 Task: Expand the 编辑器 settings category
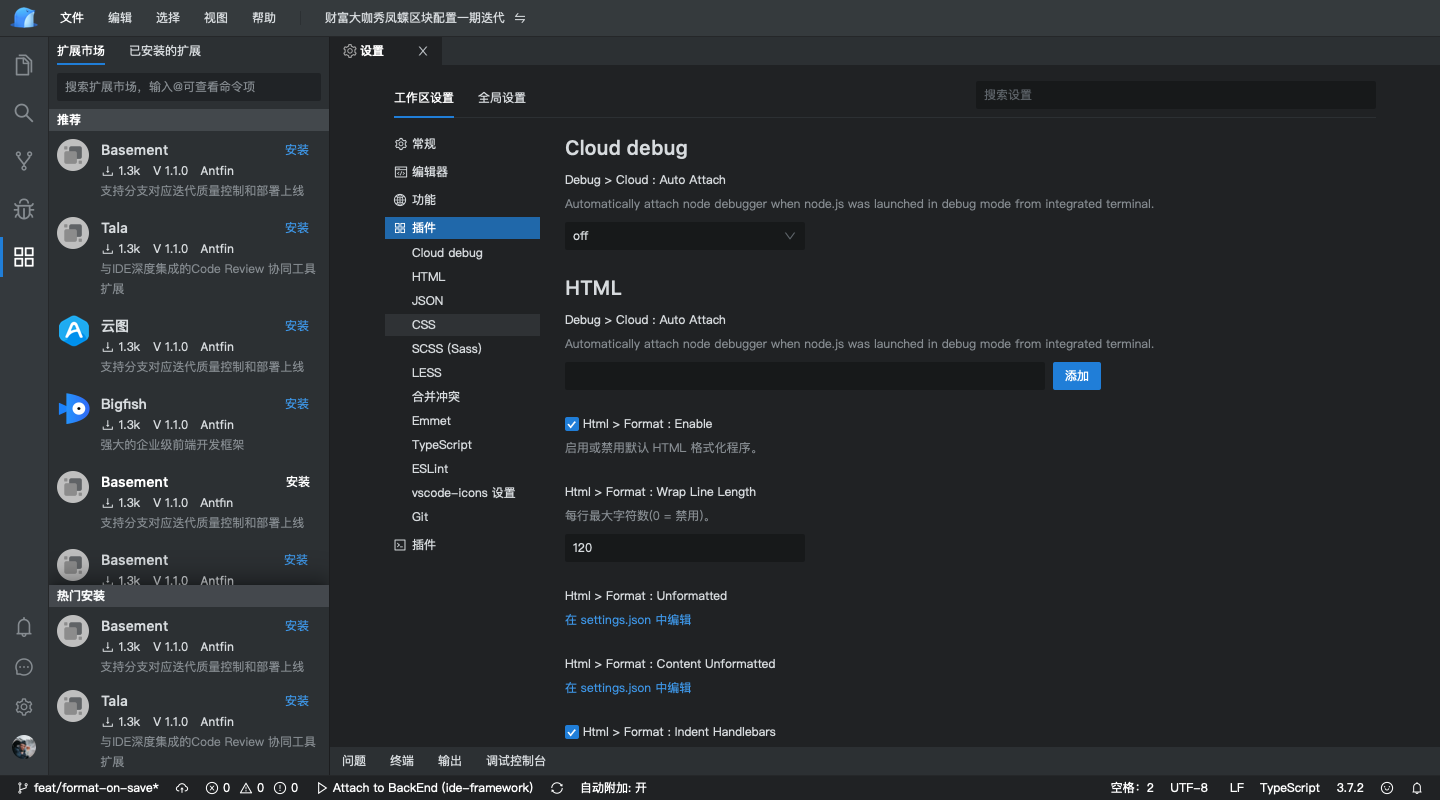(x=462, y=172)
